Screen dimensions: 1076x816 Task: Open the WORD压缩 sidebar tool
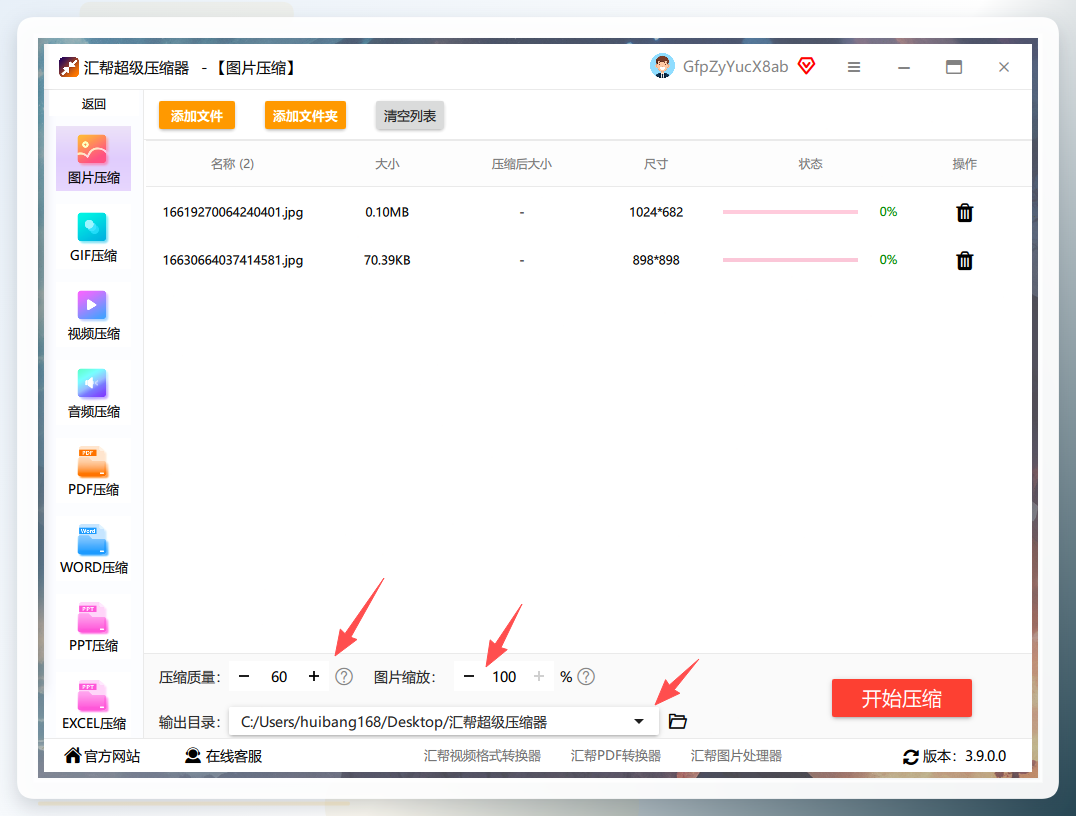click(93, 549)
